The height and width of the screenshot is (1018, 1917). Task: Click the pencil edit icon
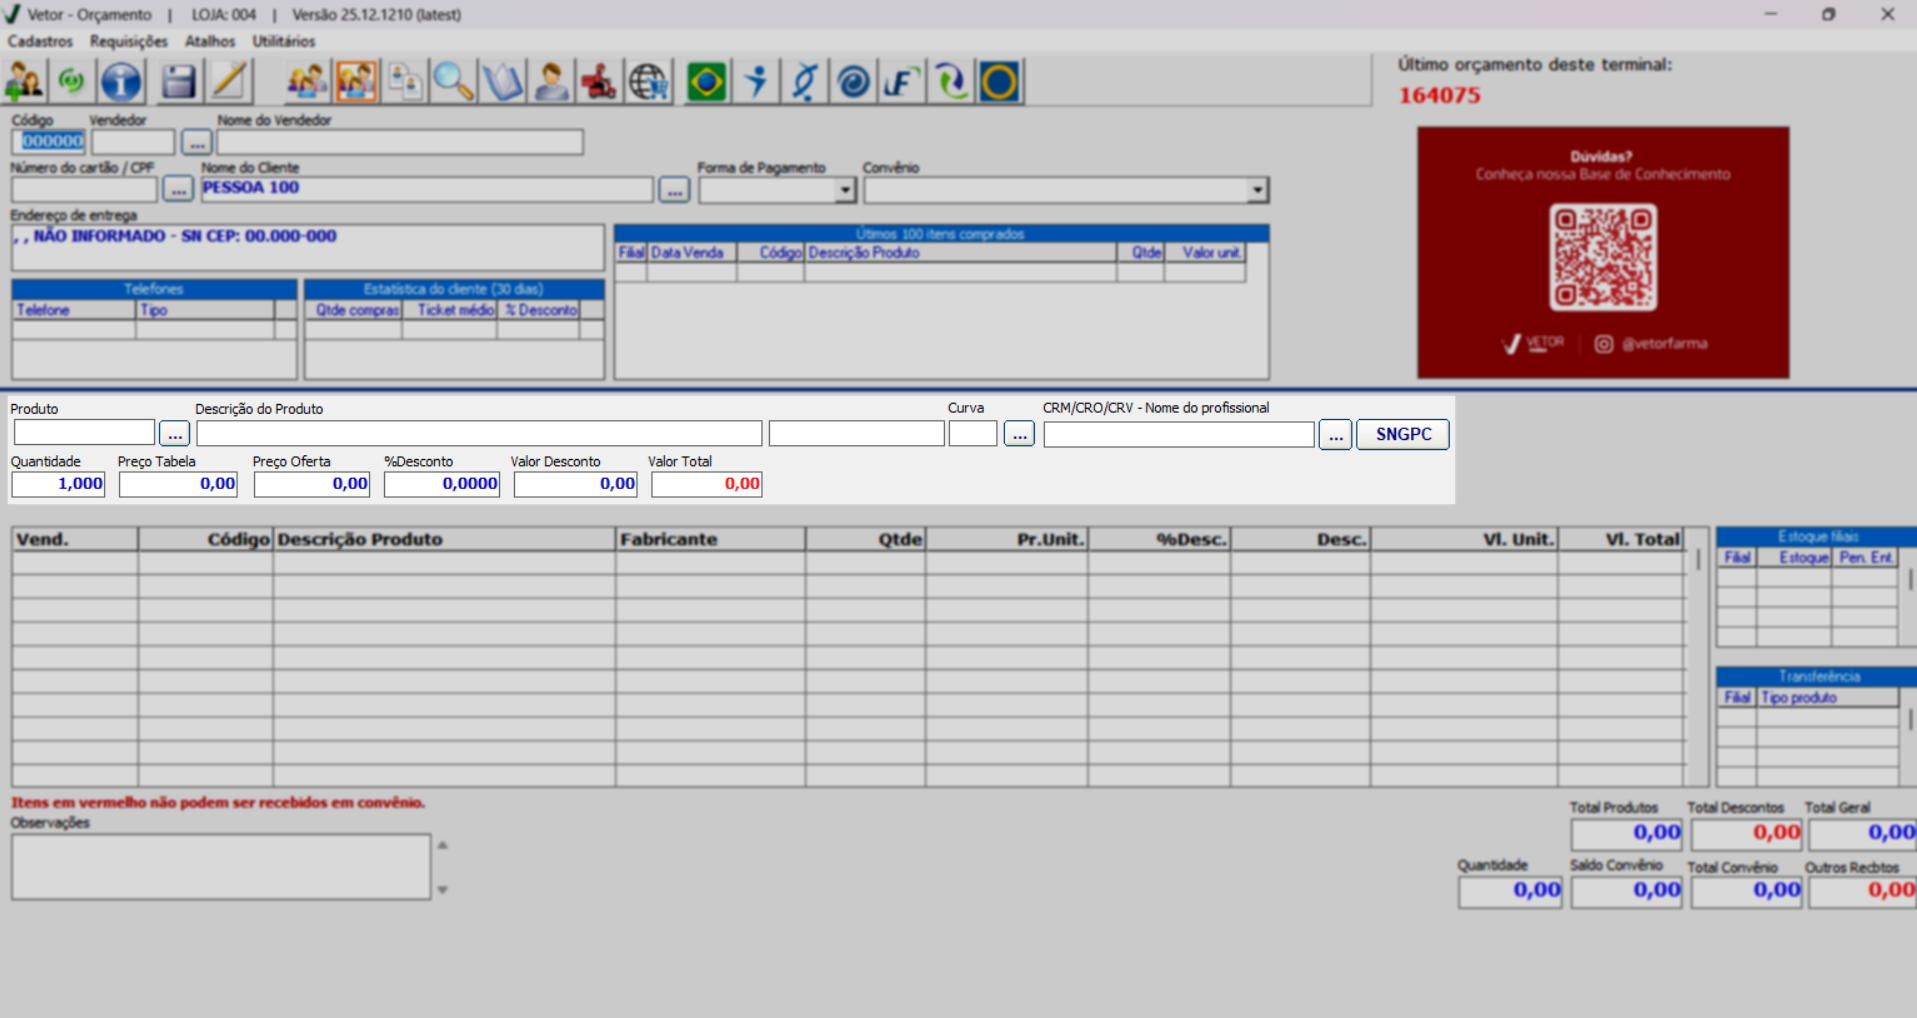tap(229, 82)
